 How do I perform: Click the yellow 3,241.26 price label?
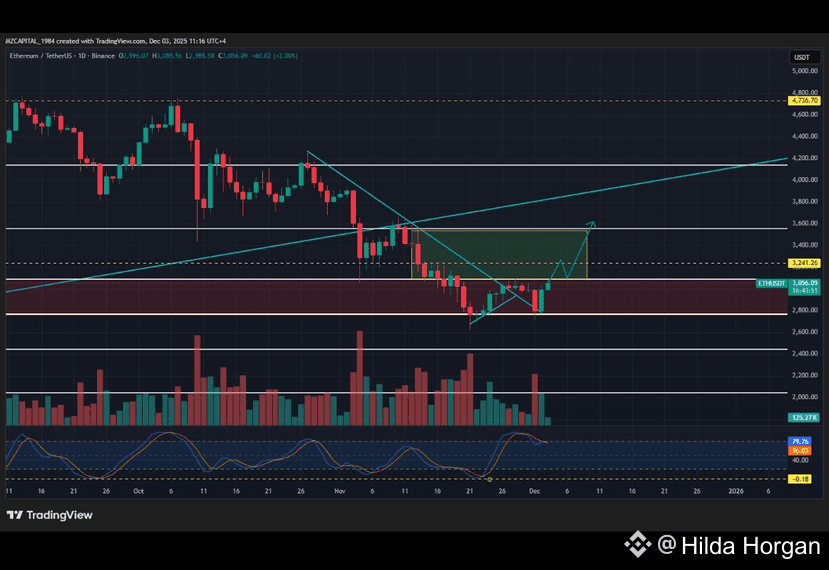pos(804,263)
